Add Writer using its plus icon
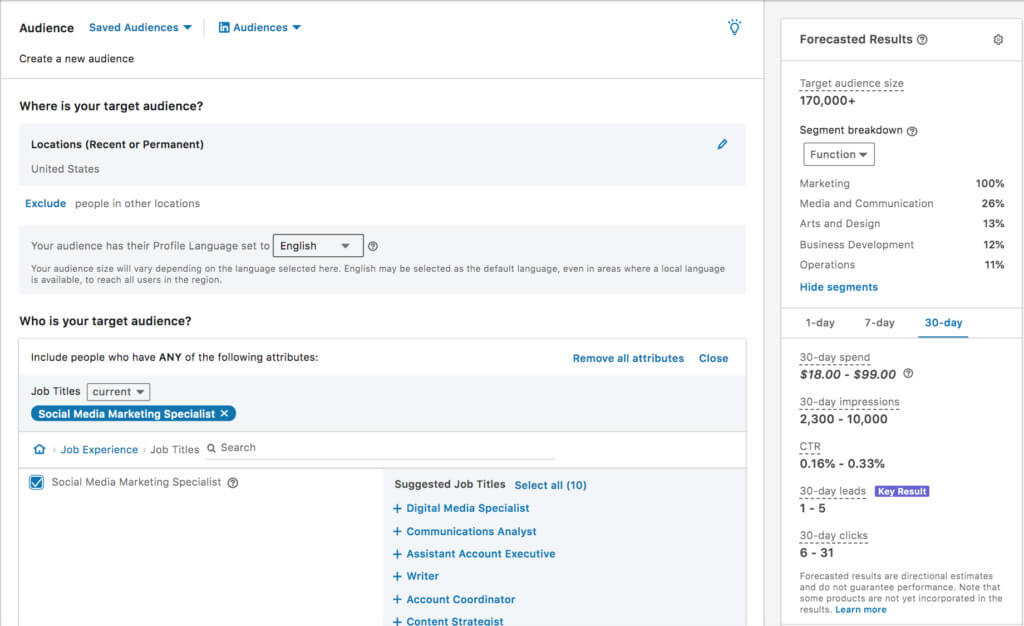The width and height of the screenshot is (1024, 626). pos(397,576)
